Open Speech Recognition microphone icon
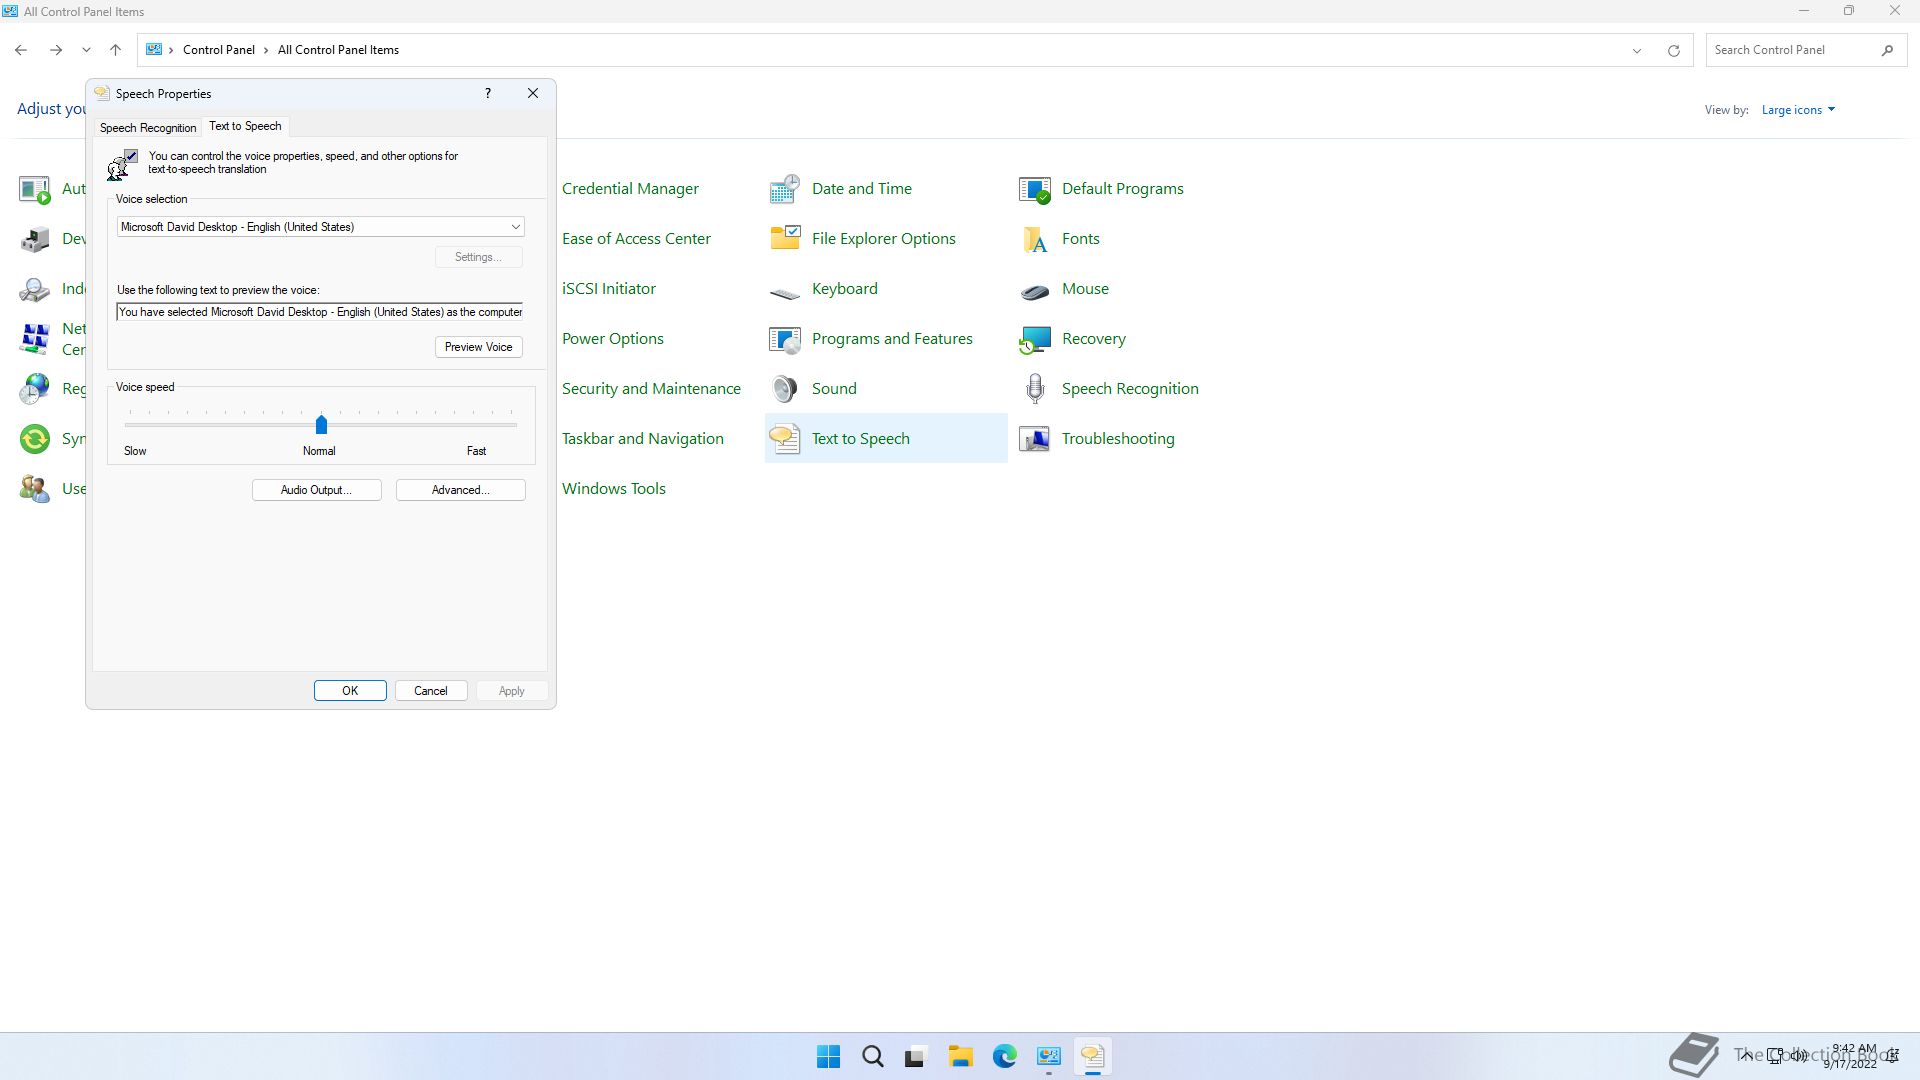The width and height of the screenshot is (1920, 1080). click(x=1035, y=388)
